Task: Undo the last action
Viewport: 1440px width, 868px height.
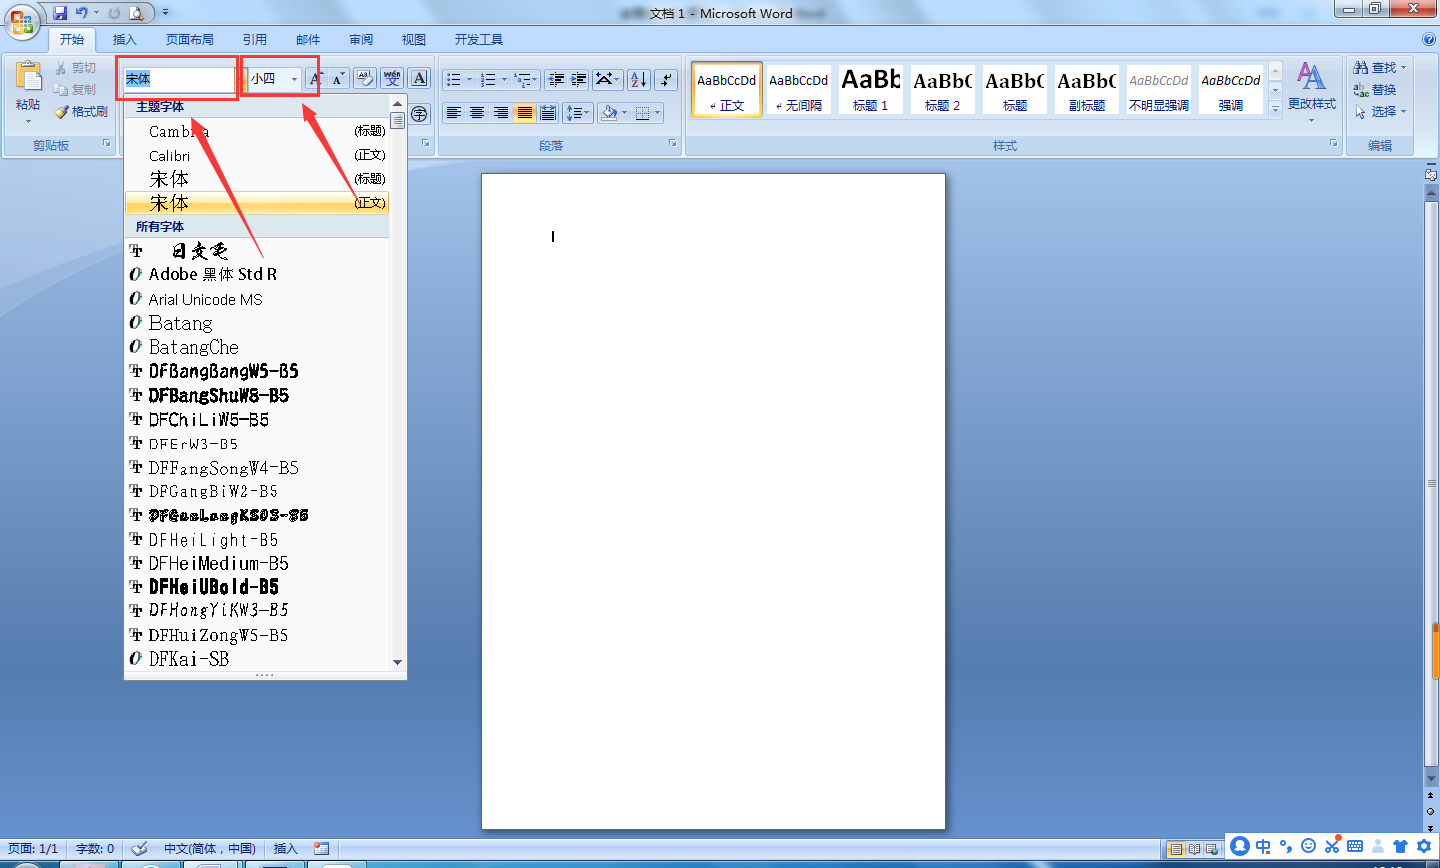Action: 81,13
